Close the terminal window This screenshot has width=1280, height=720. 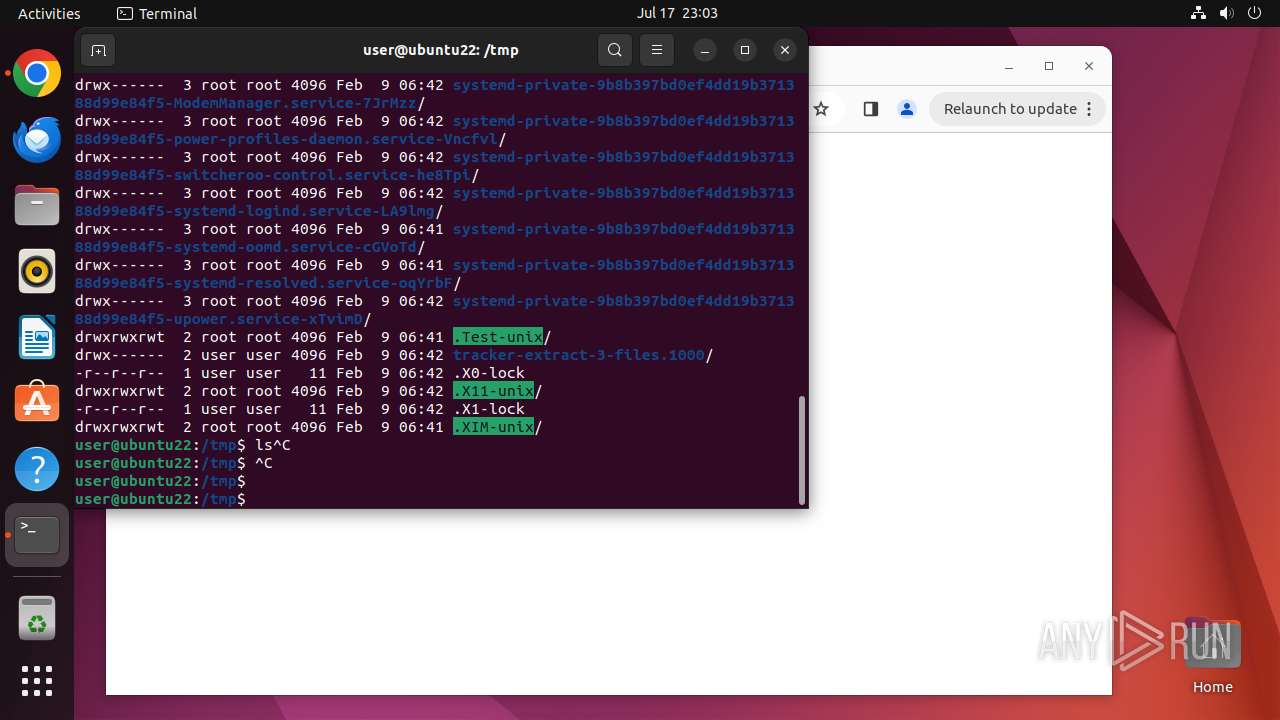(785, 50)
